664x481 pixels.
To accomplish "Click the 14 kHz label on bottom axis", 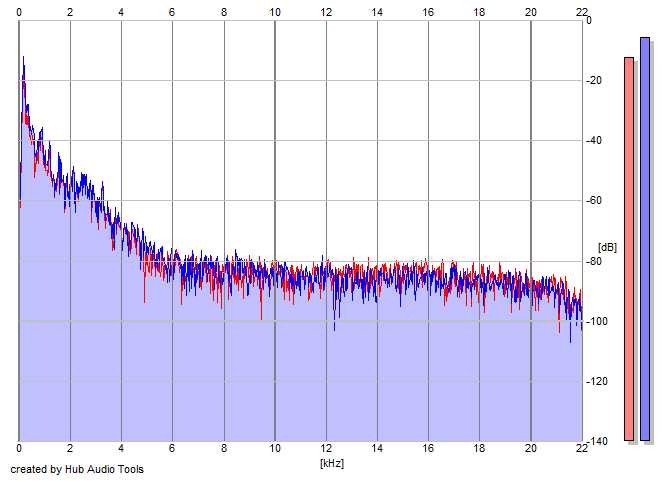I will tap(377, 448).
